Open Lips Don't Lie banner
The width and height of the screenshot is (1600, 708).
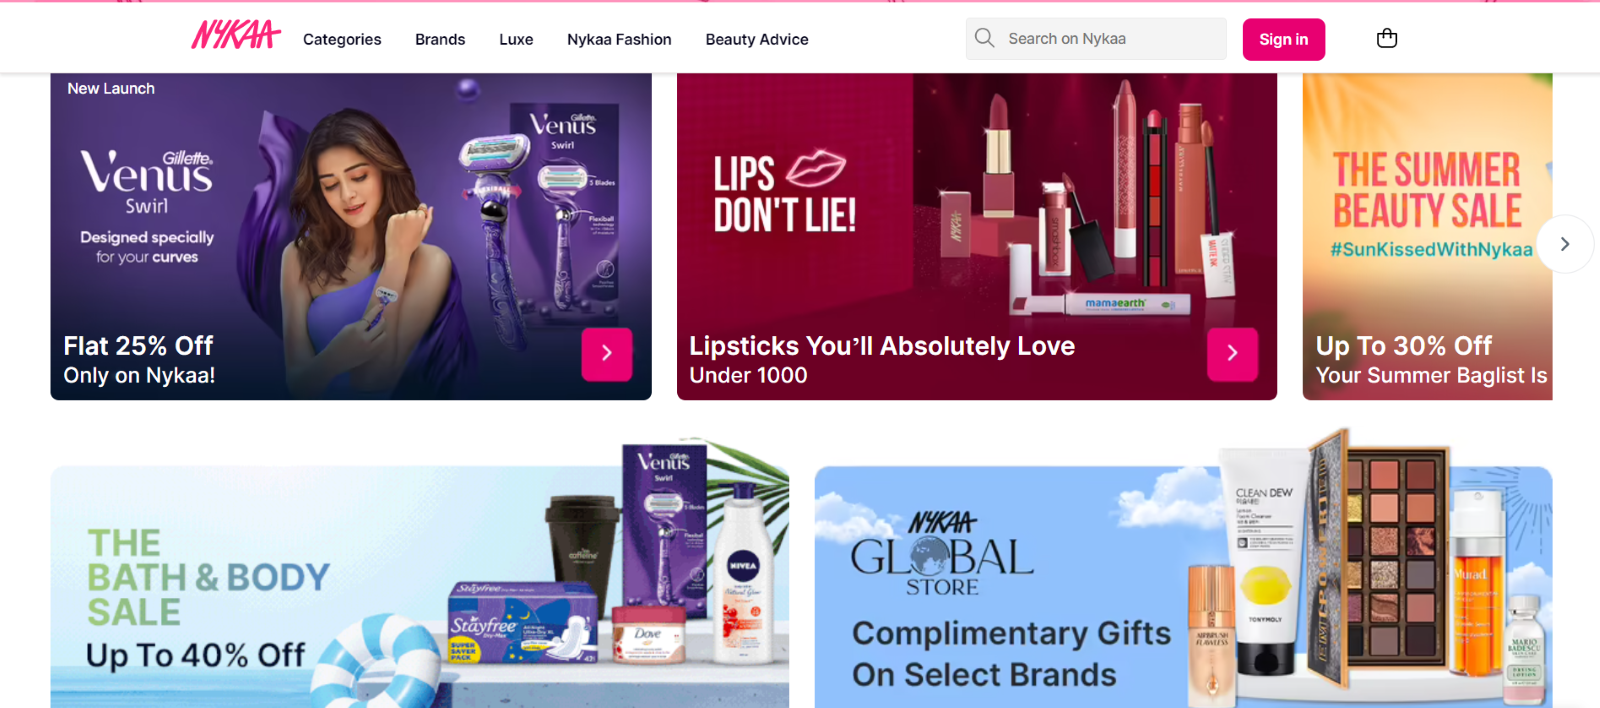point(977,236)
